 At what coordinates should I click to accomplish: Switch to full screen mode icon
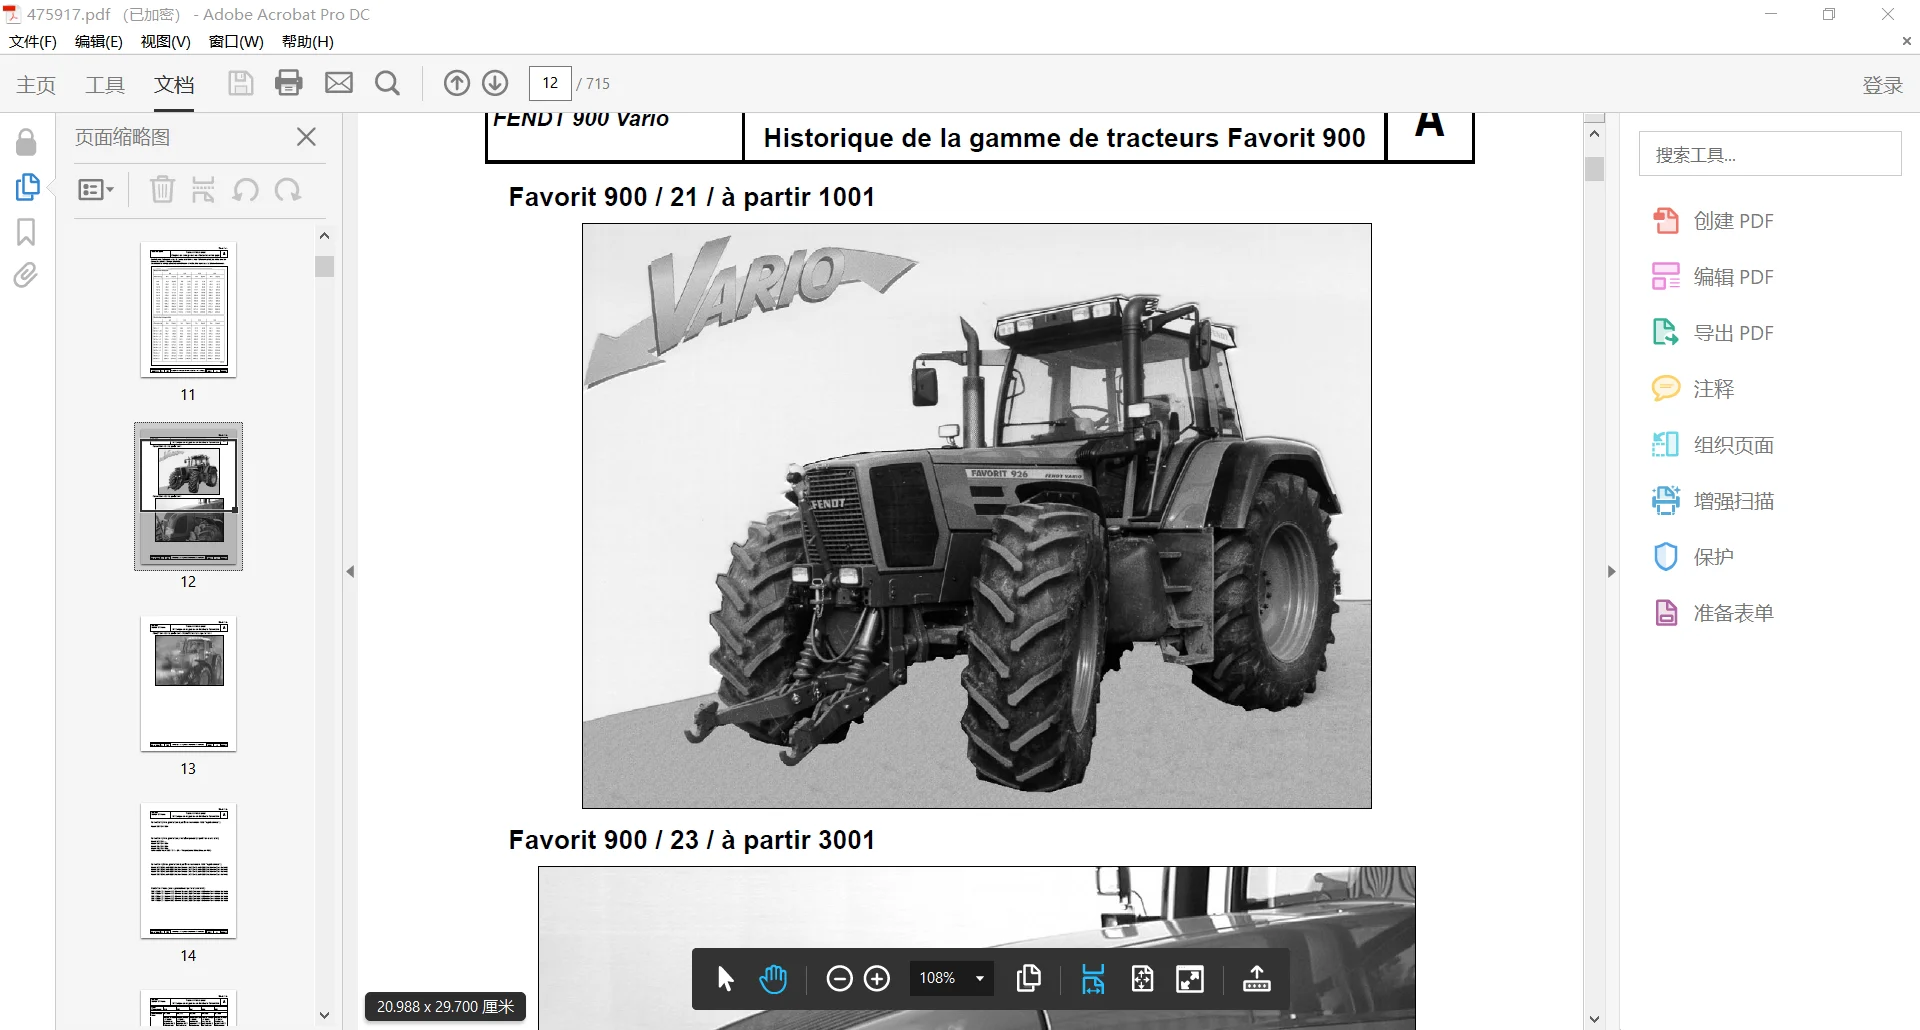coord(1190,979)
